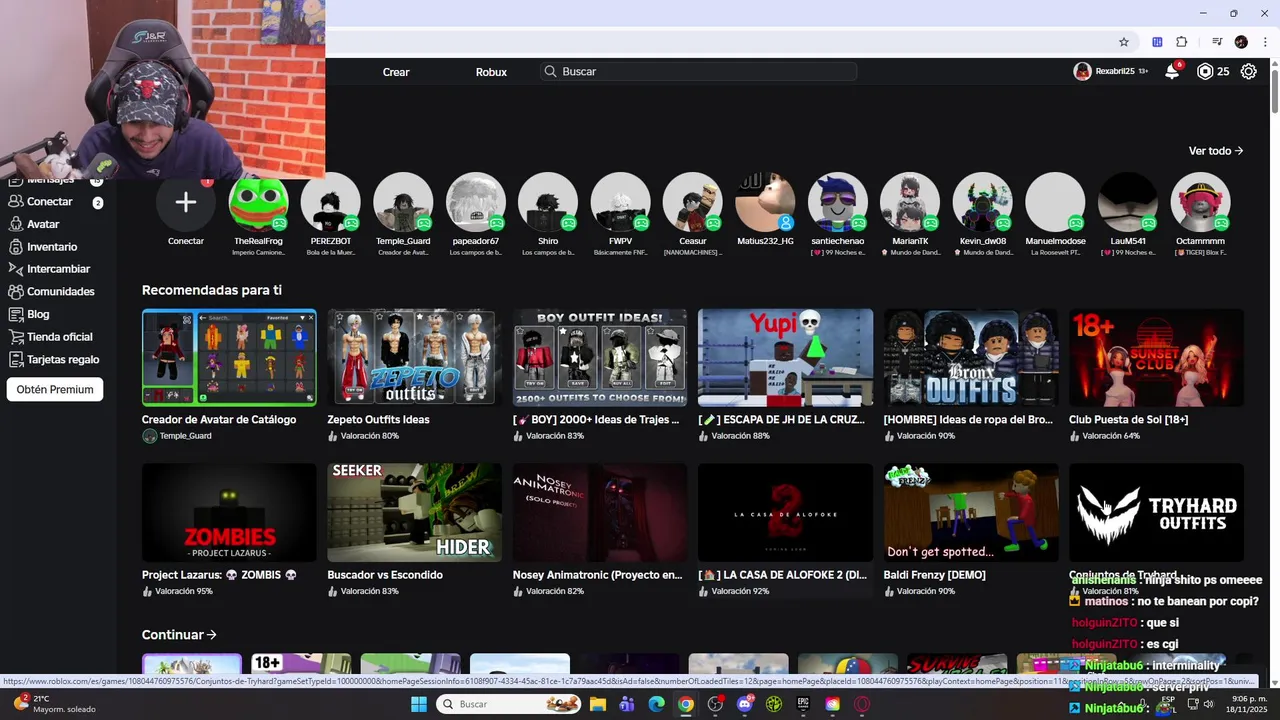Image resolution: width=1280 pixels, height=720 pixels.
Task: Click the Roblox Buscar search field
Action: click(698, 72)
